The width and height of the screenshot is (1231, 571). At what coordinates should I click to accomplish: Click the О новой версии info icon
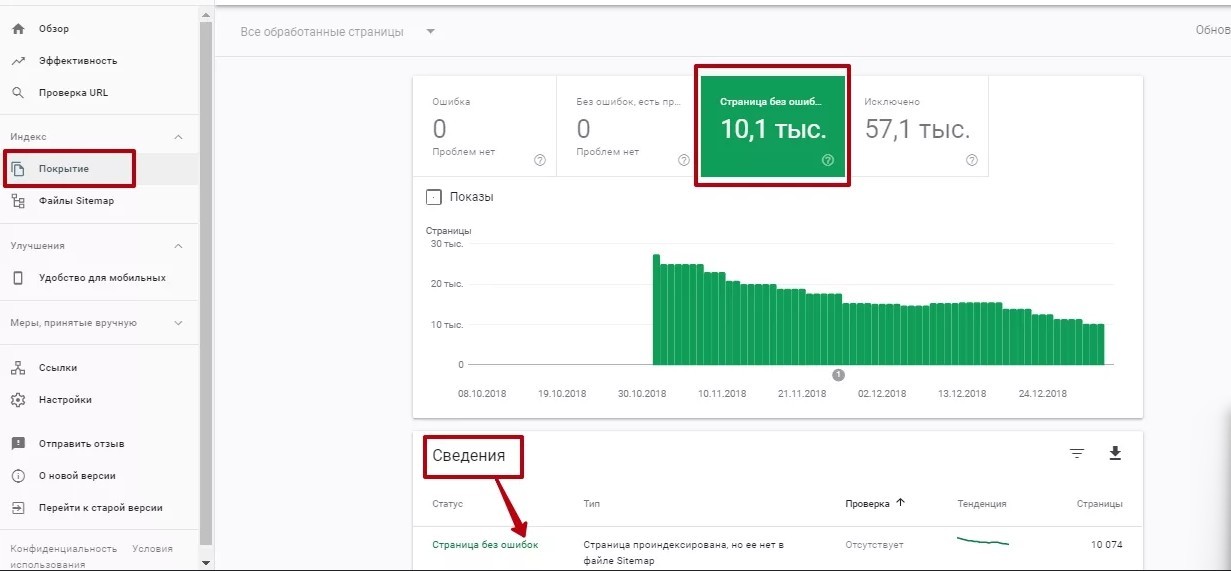coord(17,476)
